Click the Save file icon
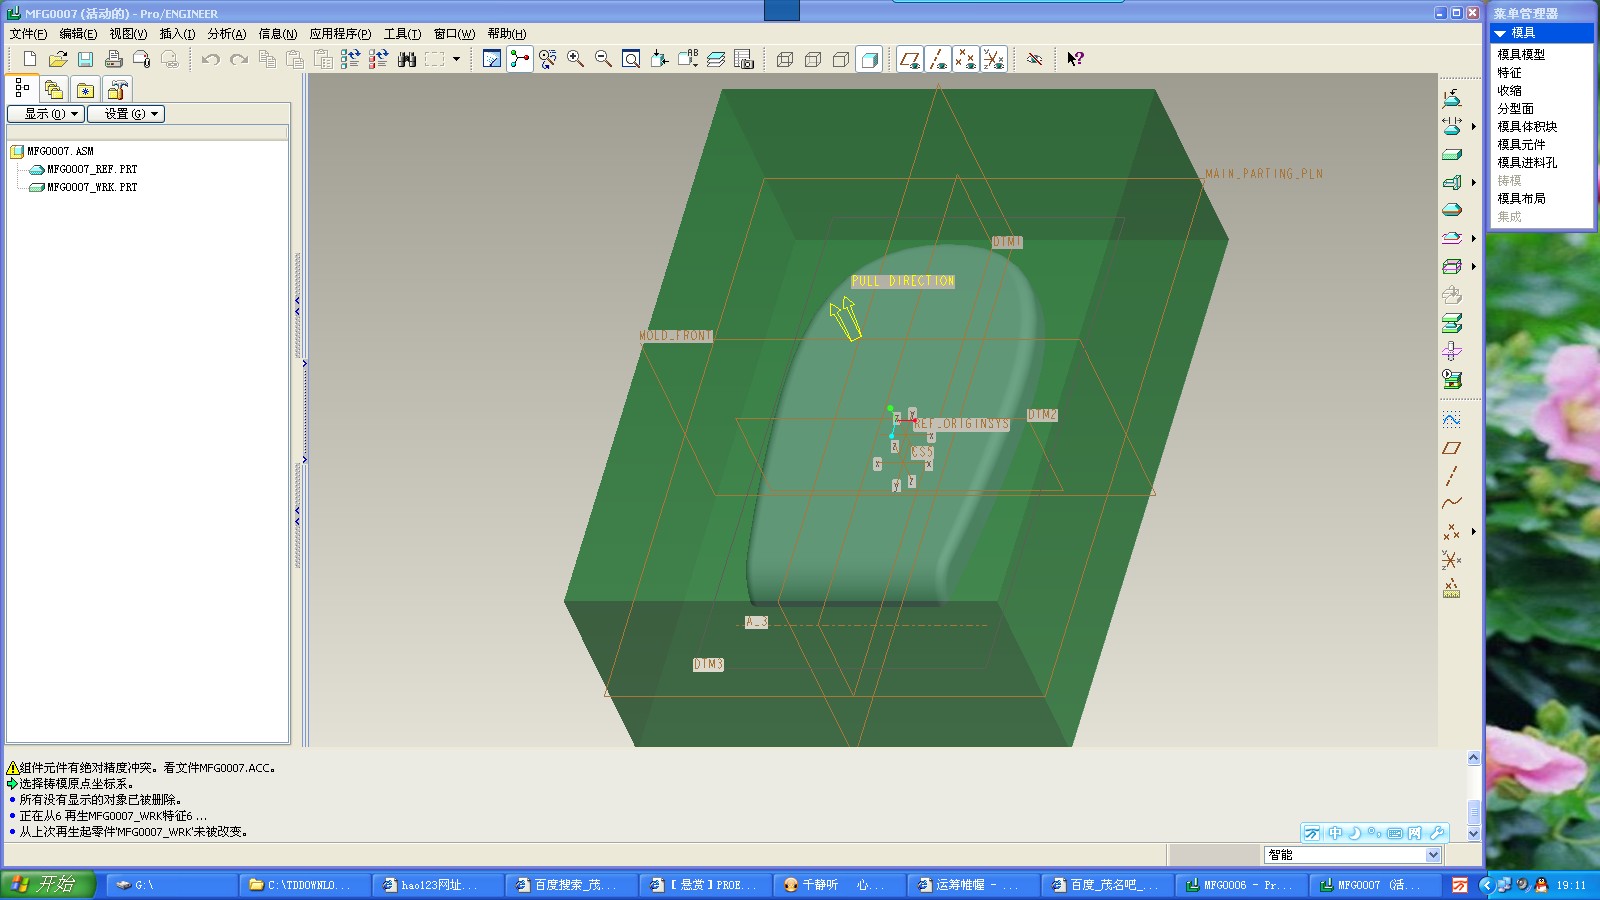The image size is (1600, 900). tap(86, 59)
